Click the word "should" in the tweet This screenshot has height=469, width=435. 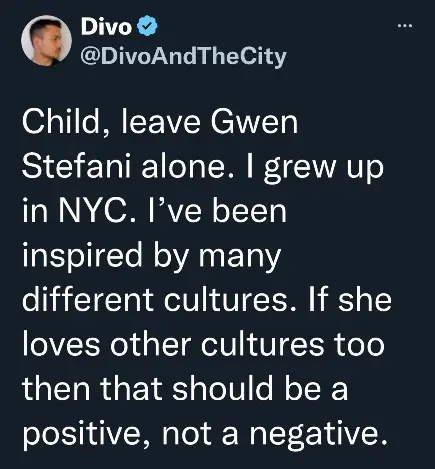223,388
